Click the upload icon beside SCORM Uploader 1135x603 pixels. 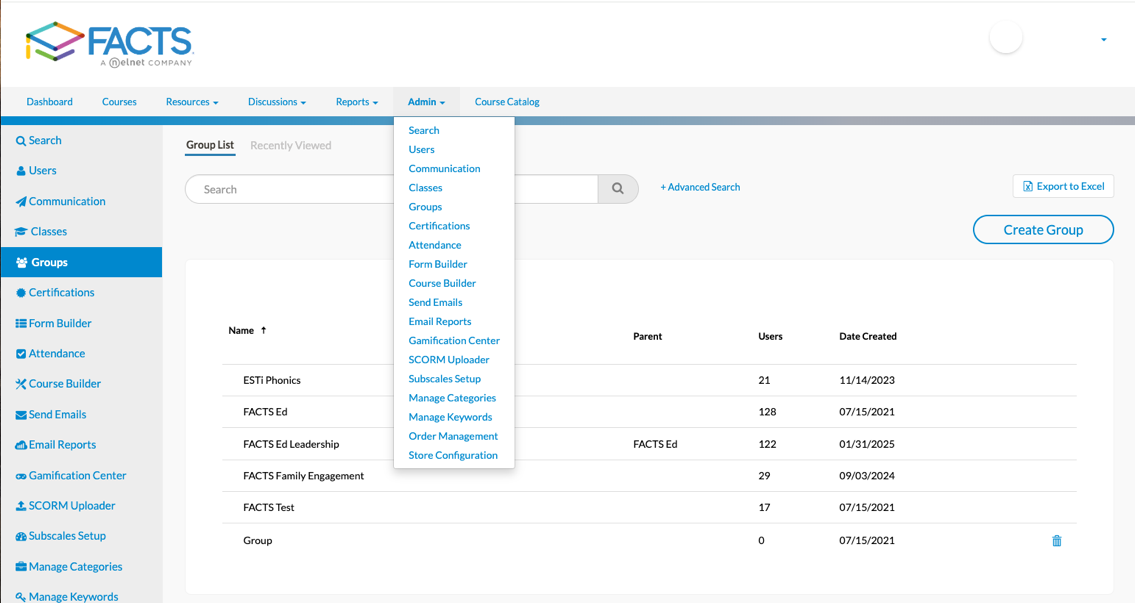pyautogui.click(x=21, y=506)
